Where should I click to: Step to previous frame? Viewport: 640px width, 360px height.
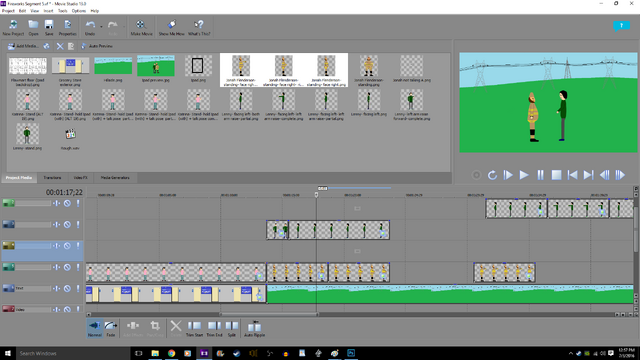[x=604, y=175]
